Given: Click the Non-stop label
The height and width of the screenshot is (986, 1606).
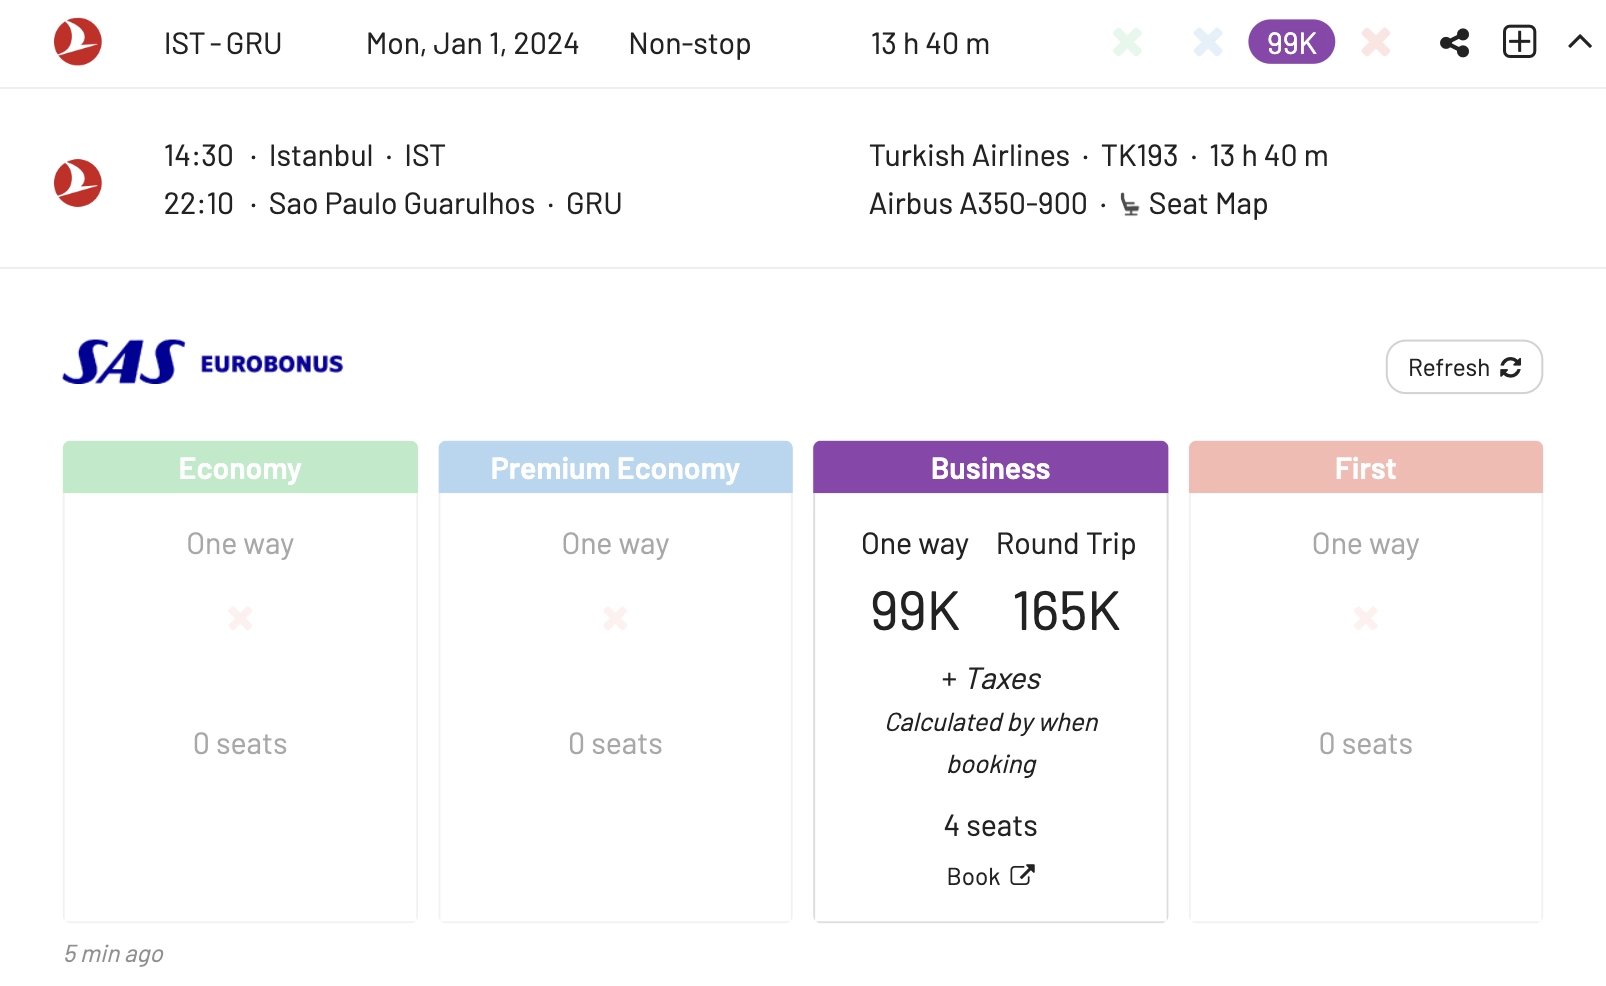Looking at the screenshot, I should click(690, 44).
